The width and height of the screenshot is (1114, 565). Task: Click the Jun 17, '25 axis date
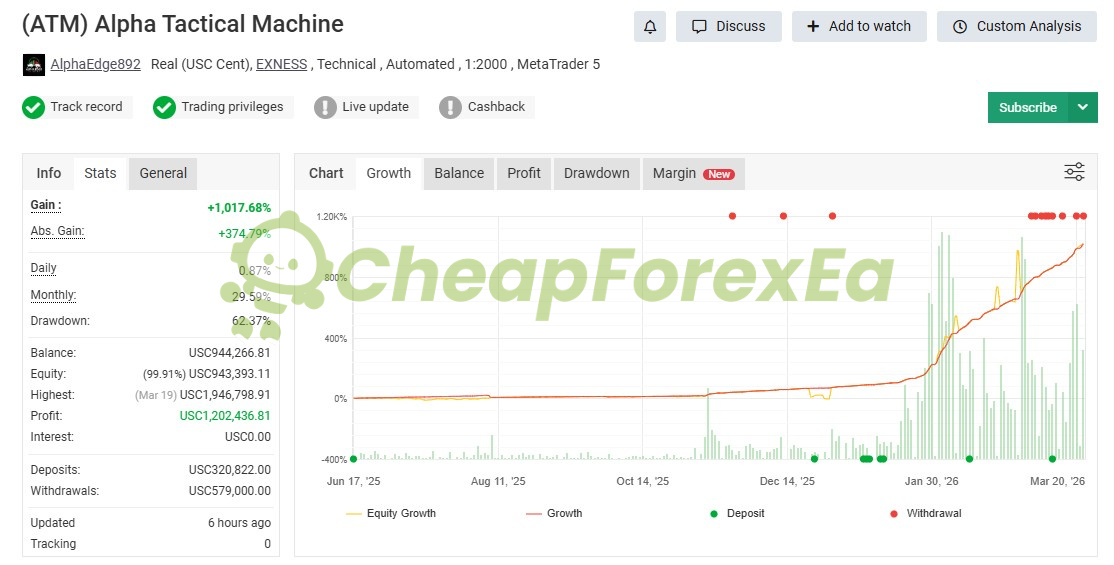click(353, 481)
